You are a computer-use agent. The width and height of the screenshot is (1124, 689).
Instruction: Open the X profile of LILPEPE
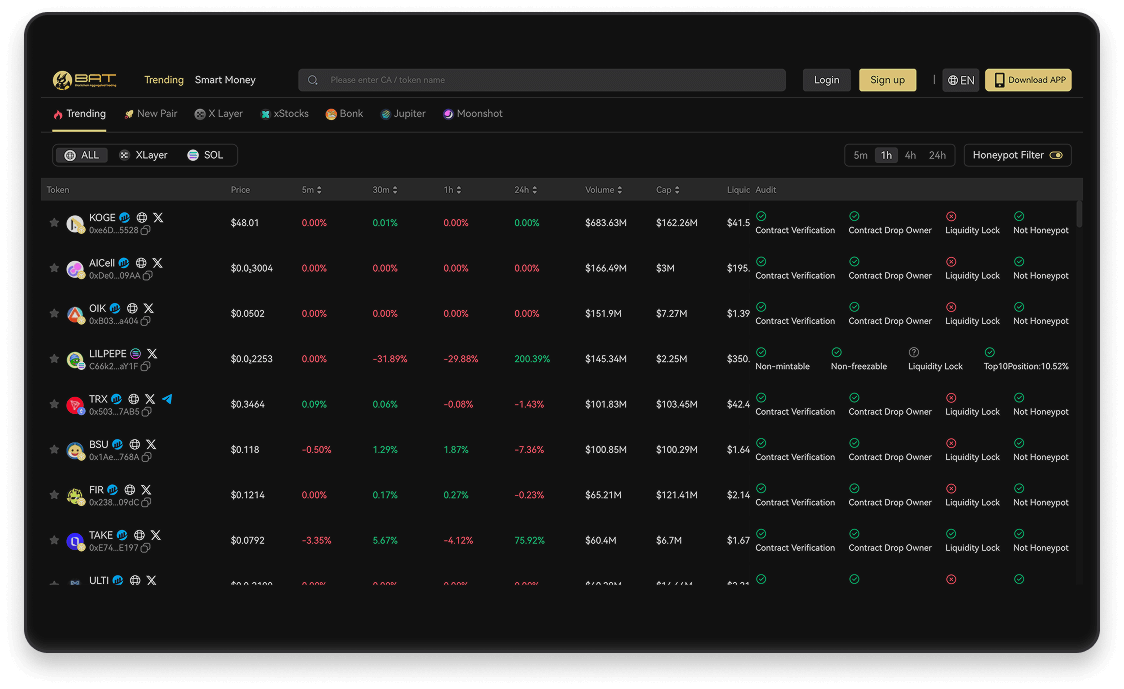pyautogui.click(x=152, y=354)
